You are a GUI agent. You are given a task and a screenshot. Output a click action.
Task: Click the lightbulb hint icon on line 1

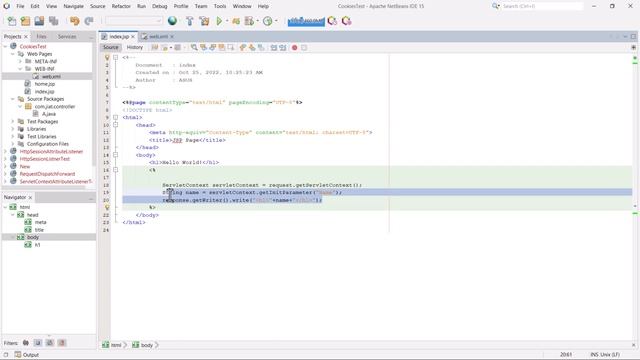(x=107, y=58)
